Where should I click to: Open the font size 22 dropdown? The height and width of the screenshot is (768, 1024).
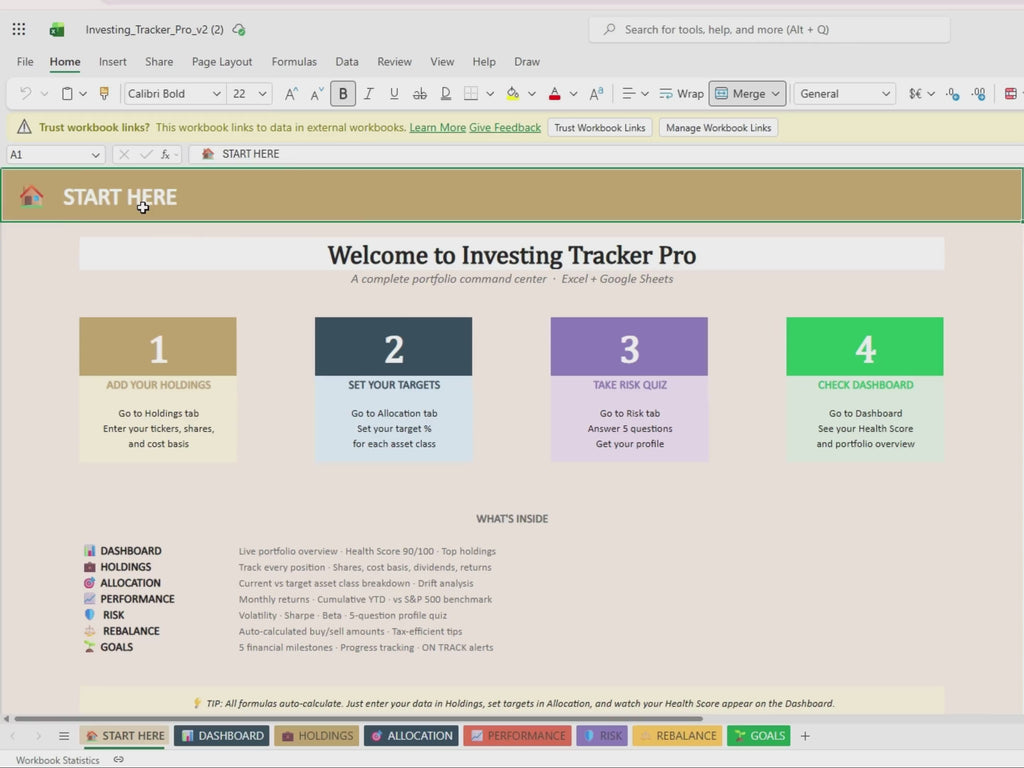click(x=263, y=93)
